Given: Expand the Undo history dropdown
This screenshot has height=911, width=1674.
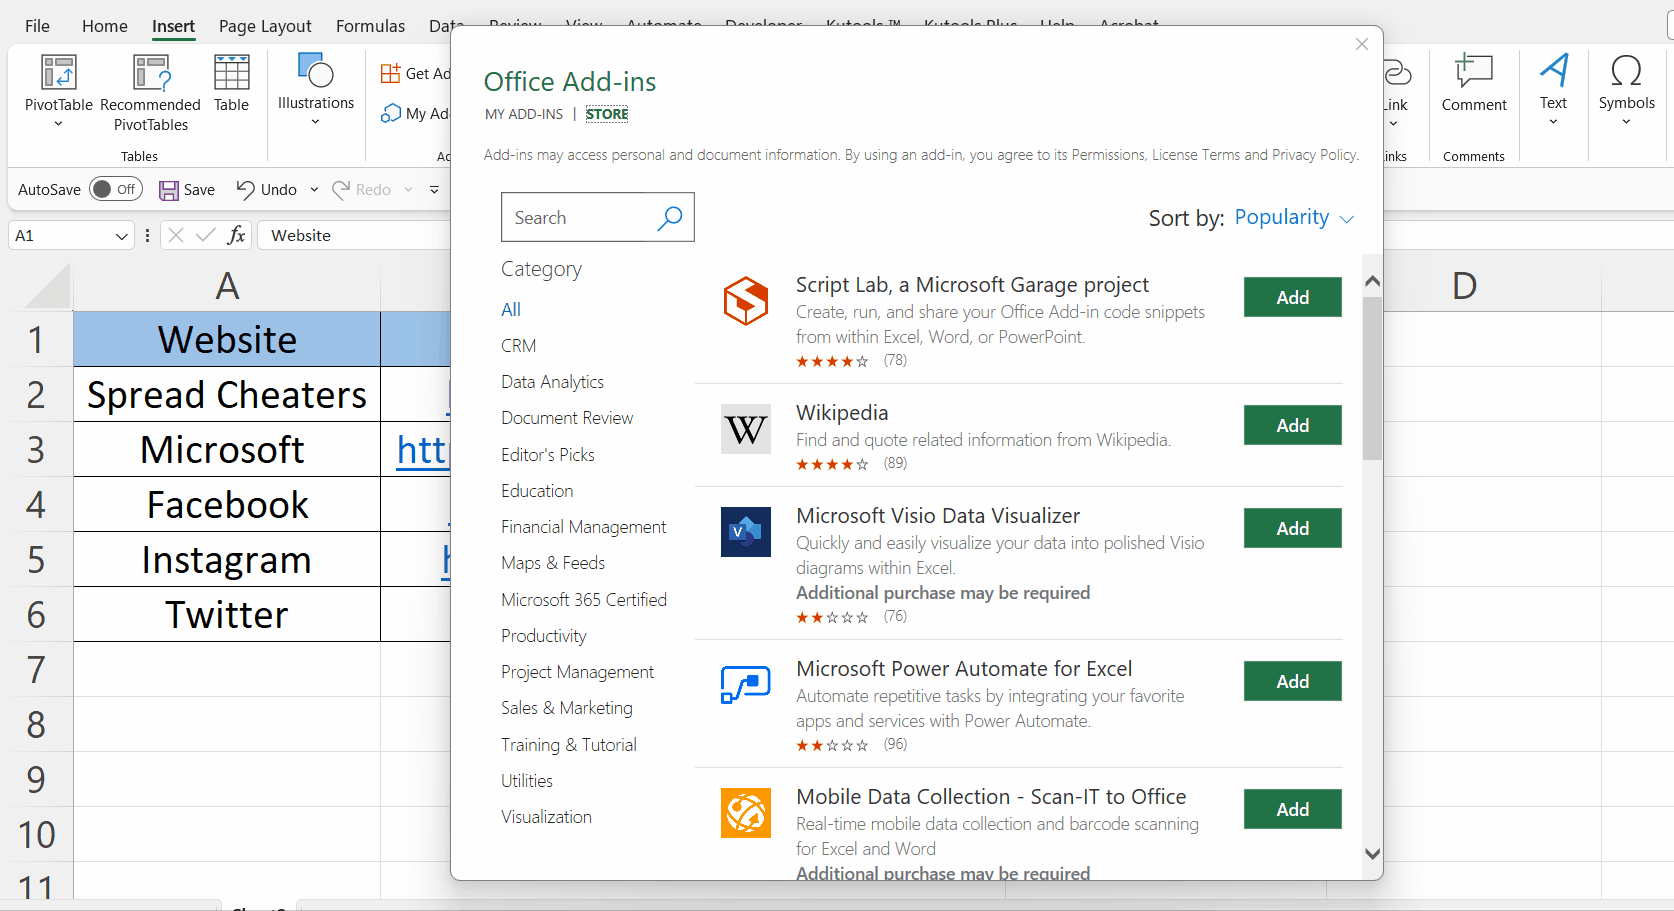Looking at the screenshot, I should pos(314,189).
